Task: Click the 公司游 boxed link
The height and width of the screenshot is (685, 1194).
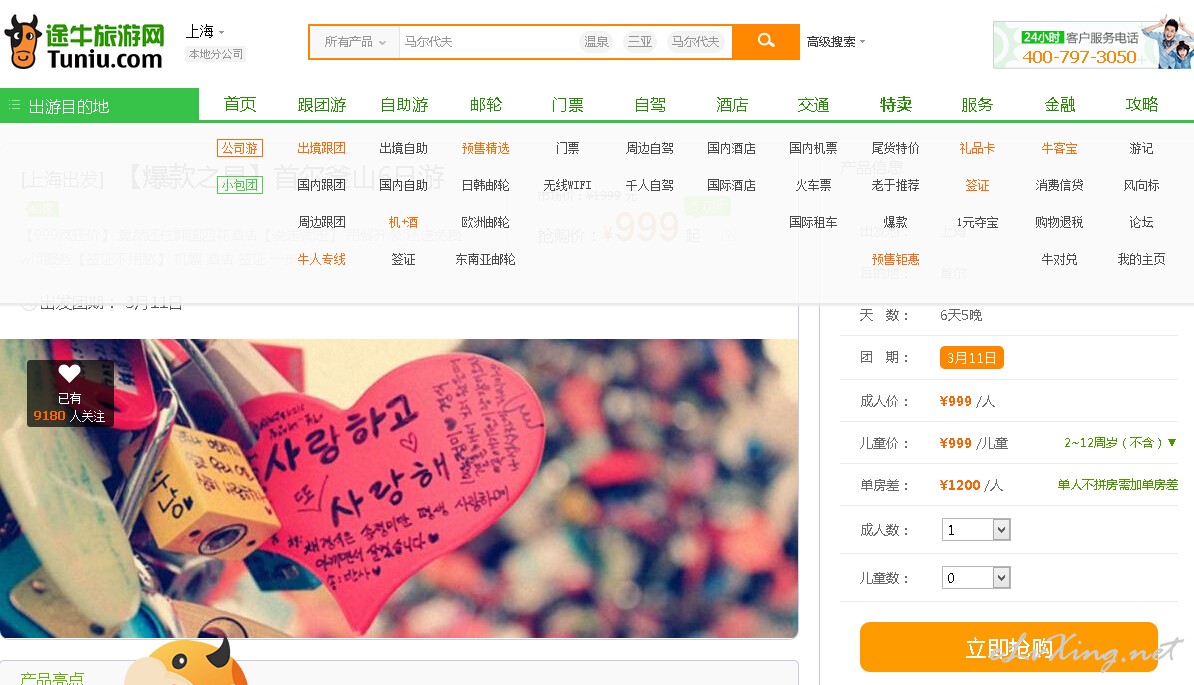Action: pos(240,148)
